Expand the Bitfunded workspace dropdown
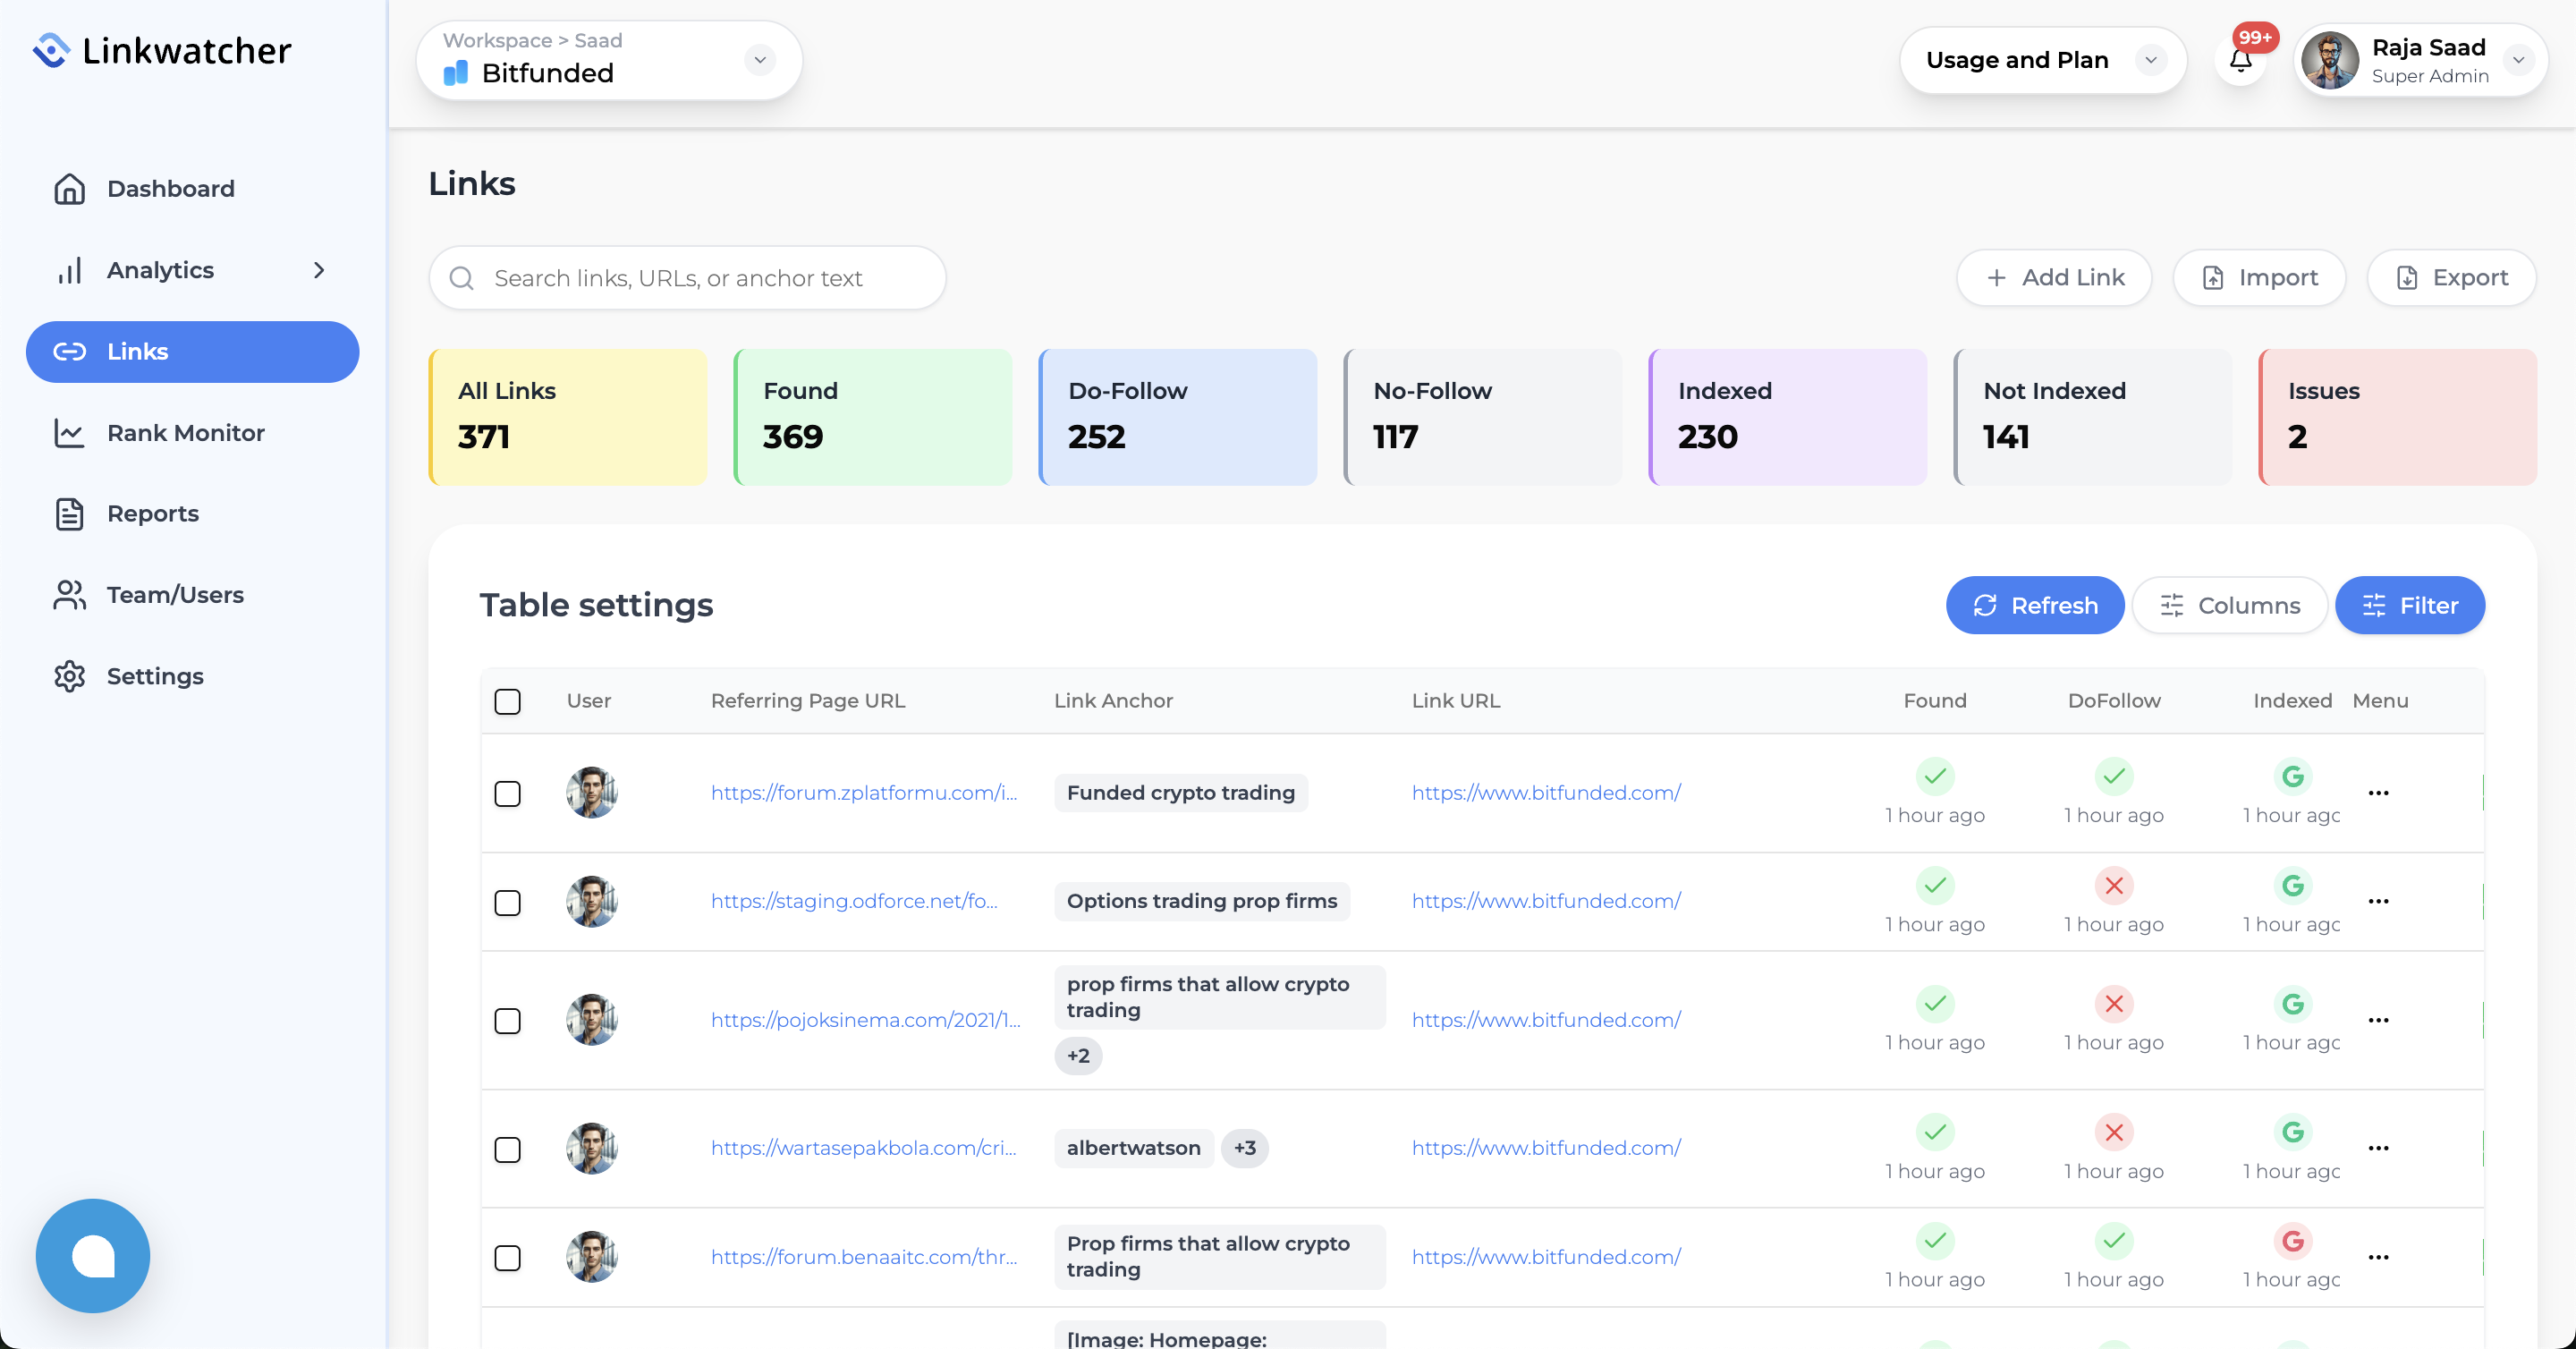Viewport: 2576px width, 1349px height. tap(760, 60)
